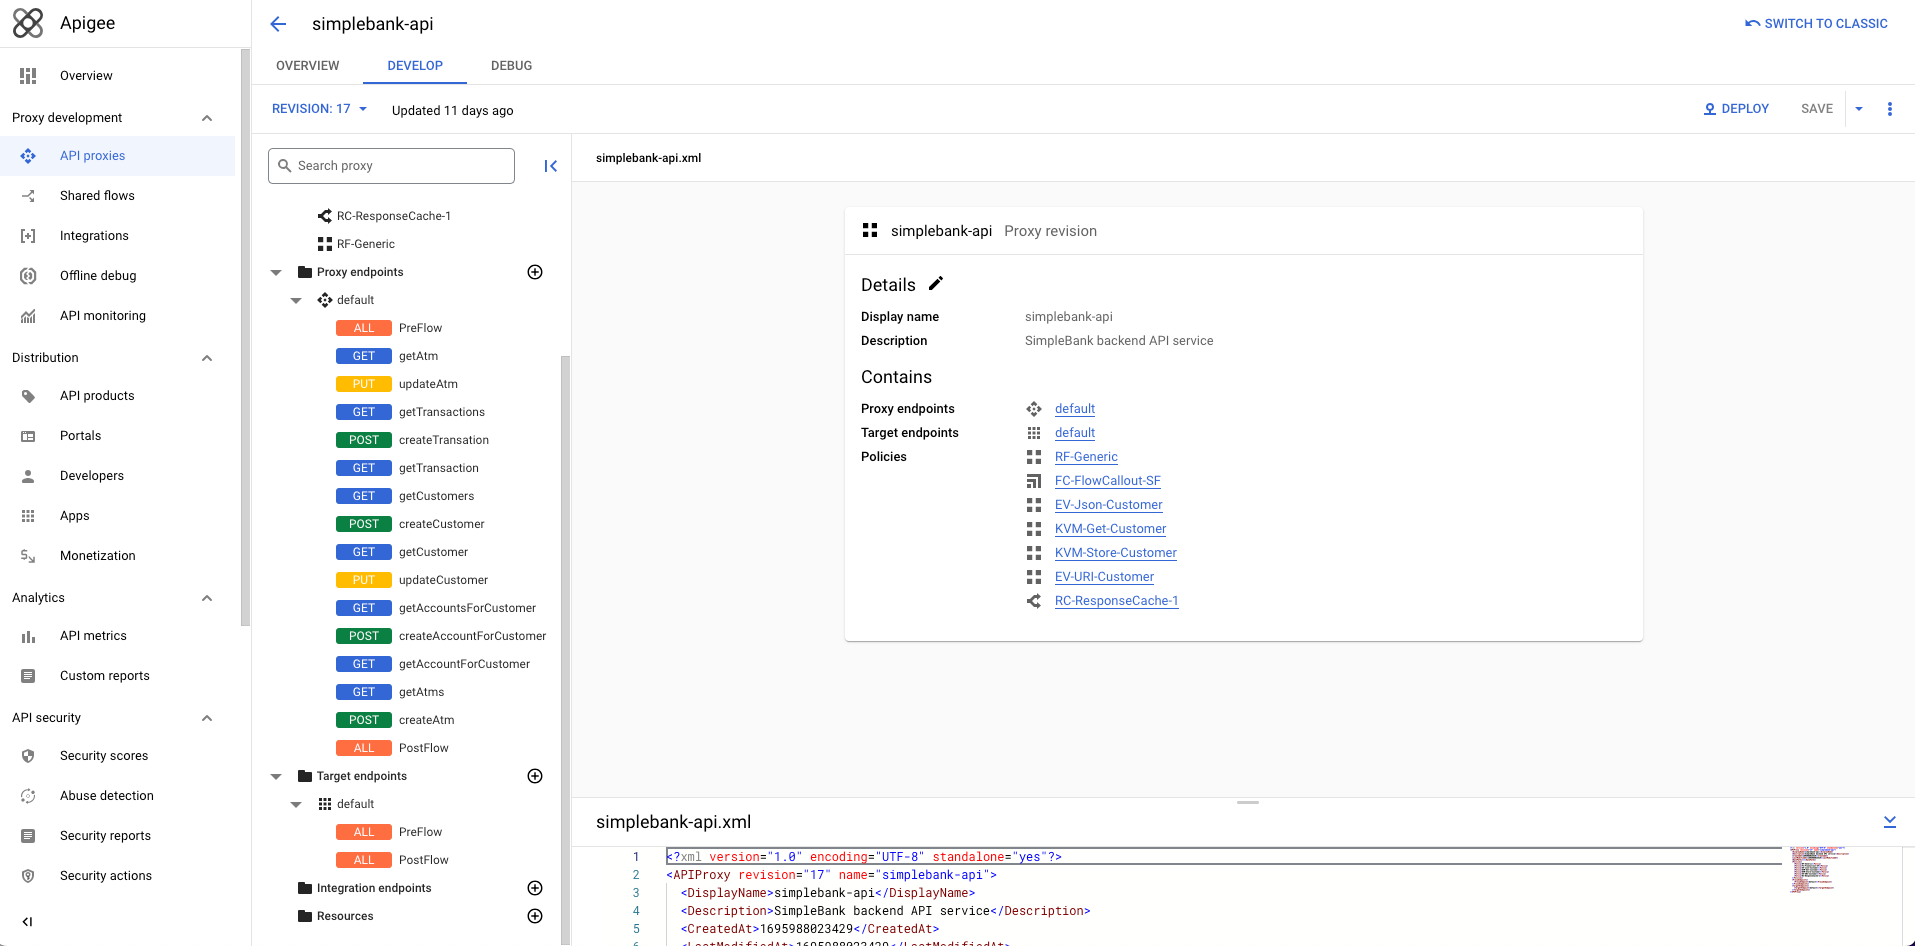The height and width of the screenshot is (946, 1915).
Task: Add a new proxy endpoint with plus icon
Action: tap(535, 272)
